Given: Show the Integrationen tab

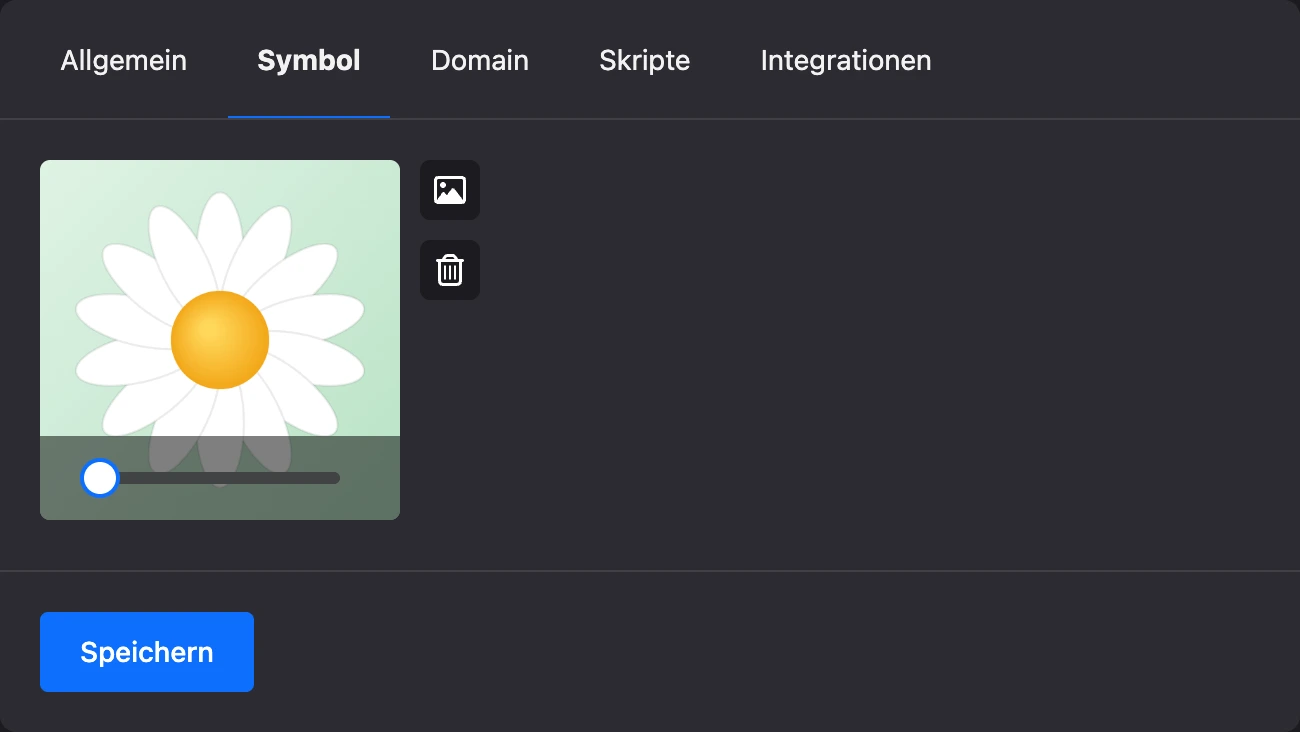Looking at the screenshot, I should pyautogui.click(x=846, y=60).
